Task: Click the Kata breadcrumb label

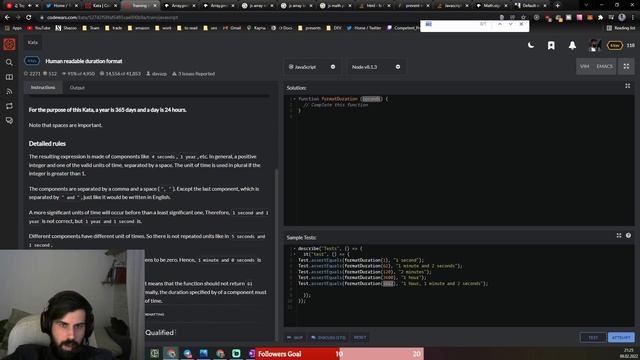Action: click(x=33, y=42)
